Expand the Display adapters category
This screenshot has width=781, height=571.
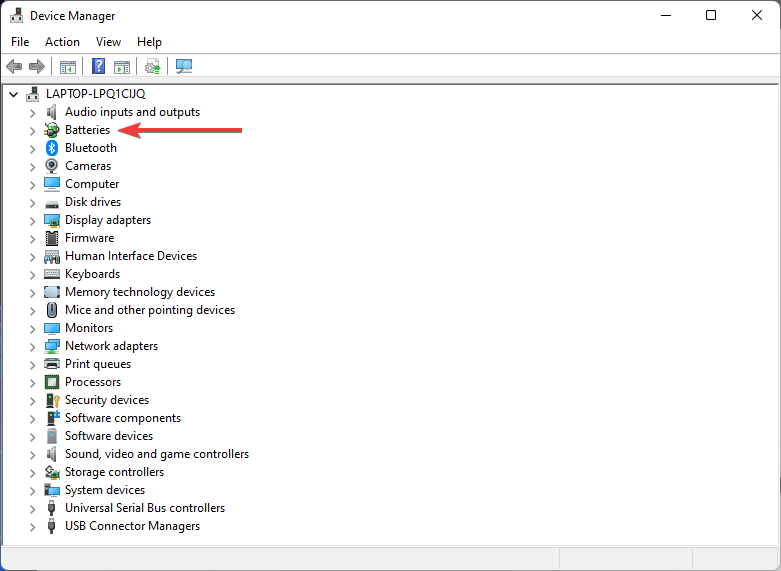32,221
